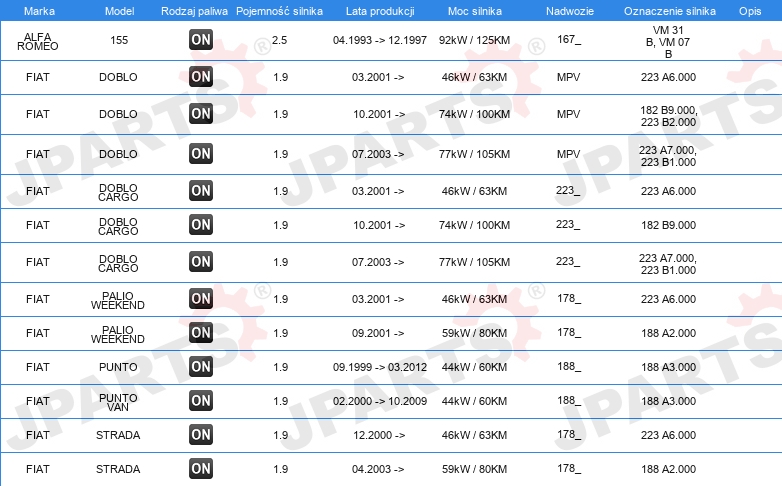Click the Moc silnika column header
Viewport: 782px width, 486px height.
click(475, 11)
